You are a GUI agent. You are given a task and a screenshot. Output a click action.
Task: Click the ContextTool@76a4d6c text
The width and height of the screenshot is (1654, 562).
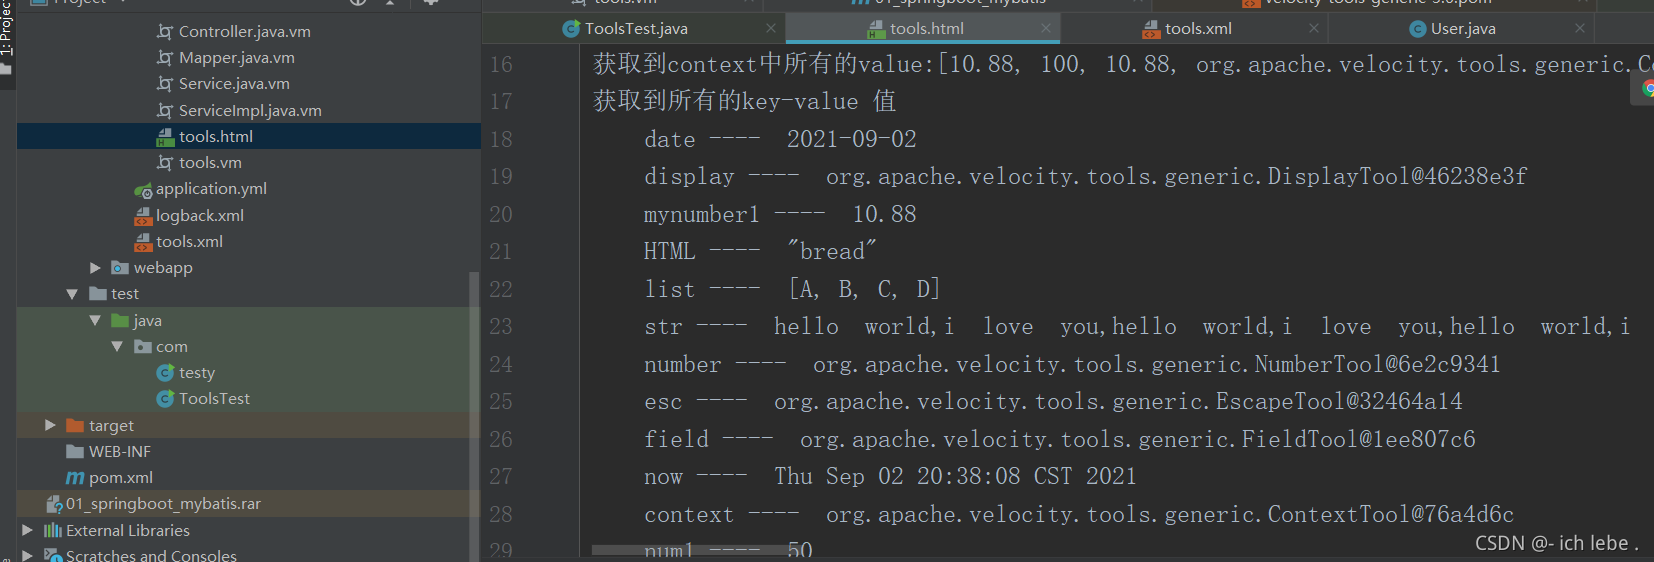[x=1391, y=515]
